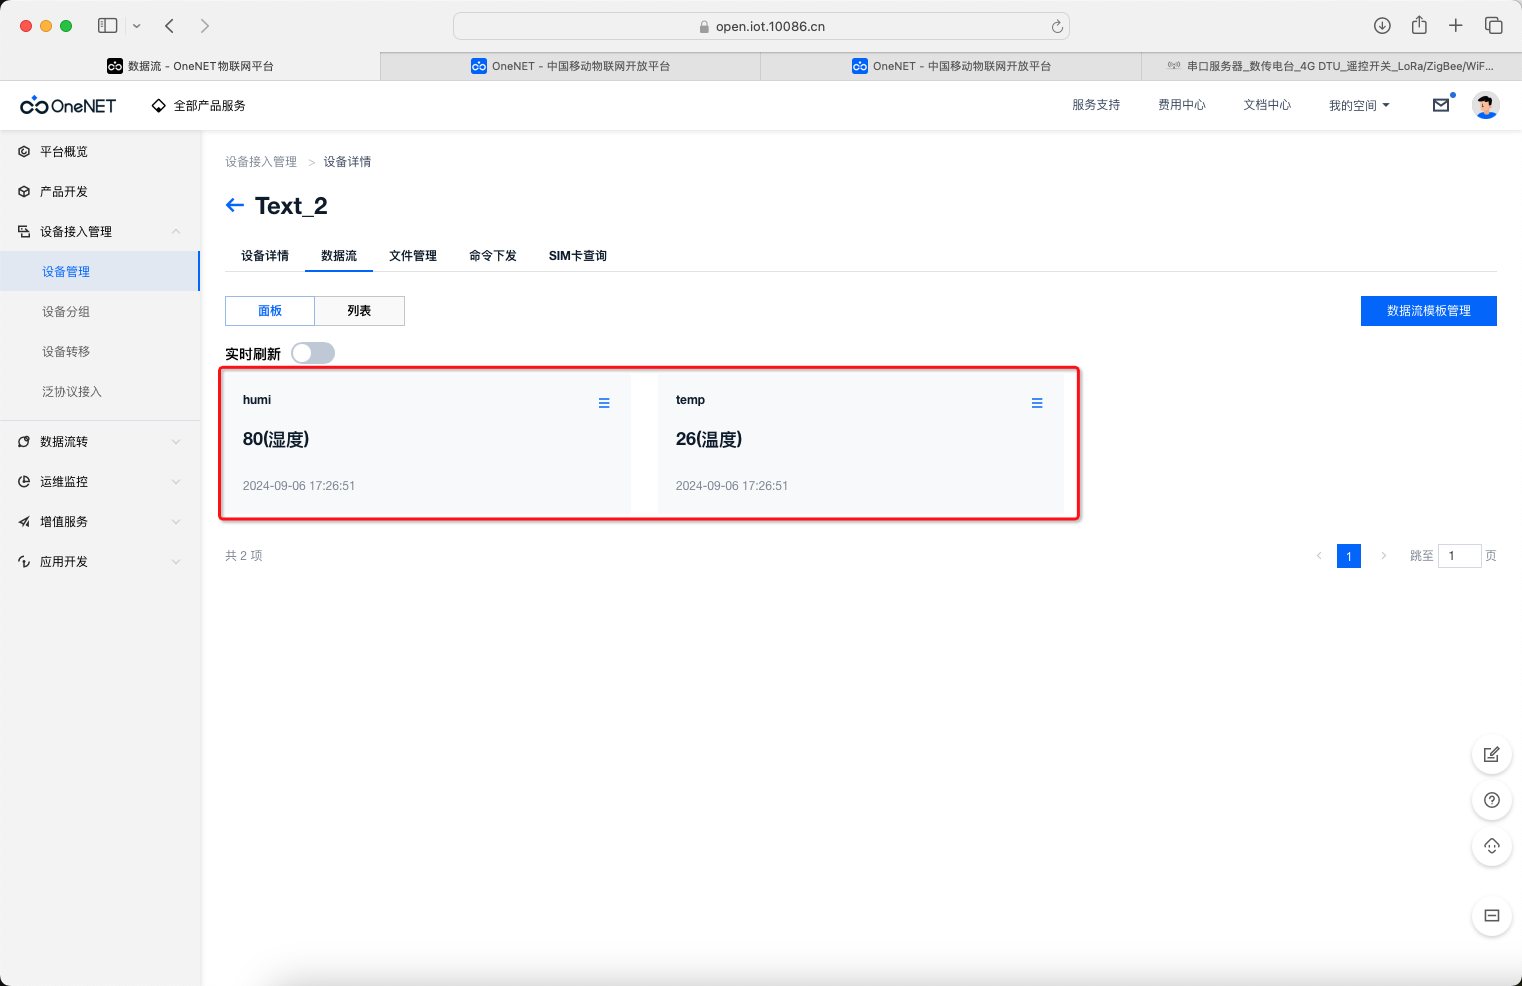Click the user avatar icon

(x=1486, y=105)
